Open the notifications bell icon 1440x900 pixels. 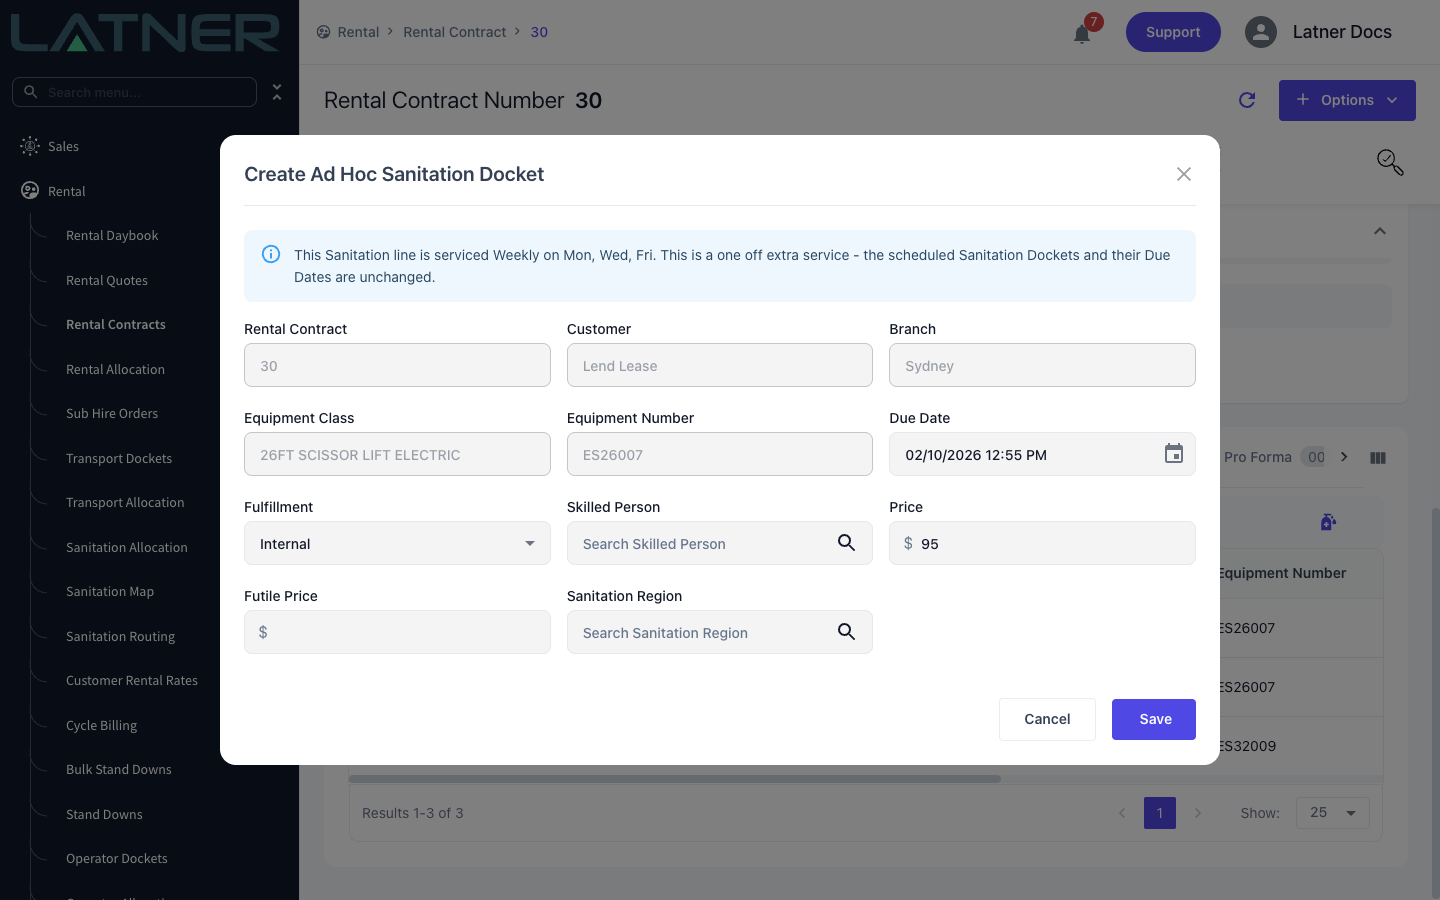(1082, 34)
